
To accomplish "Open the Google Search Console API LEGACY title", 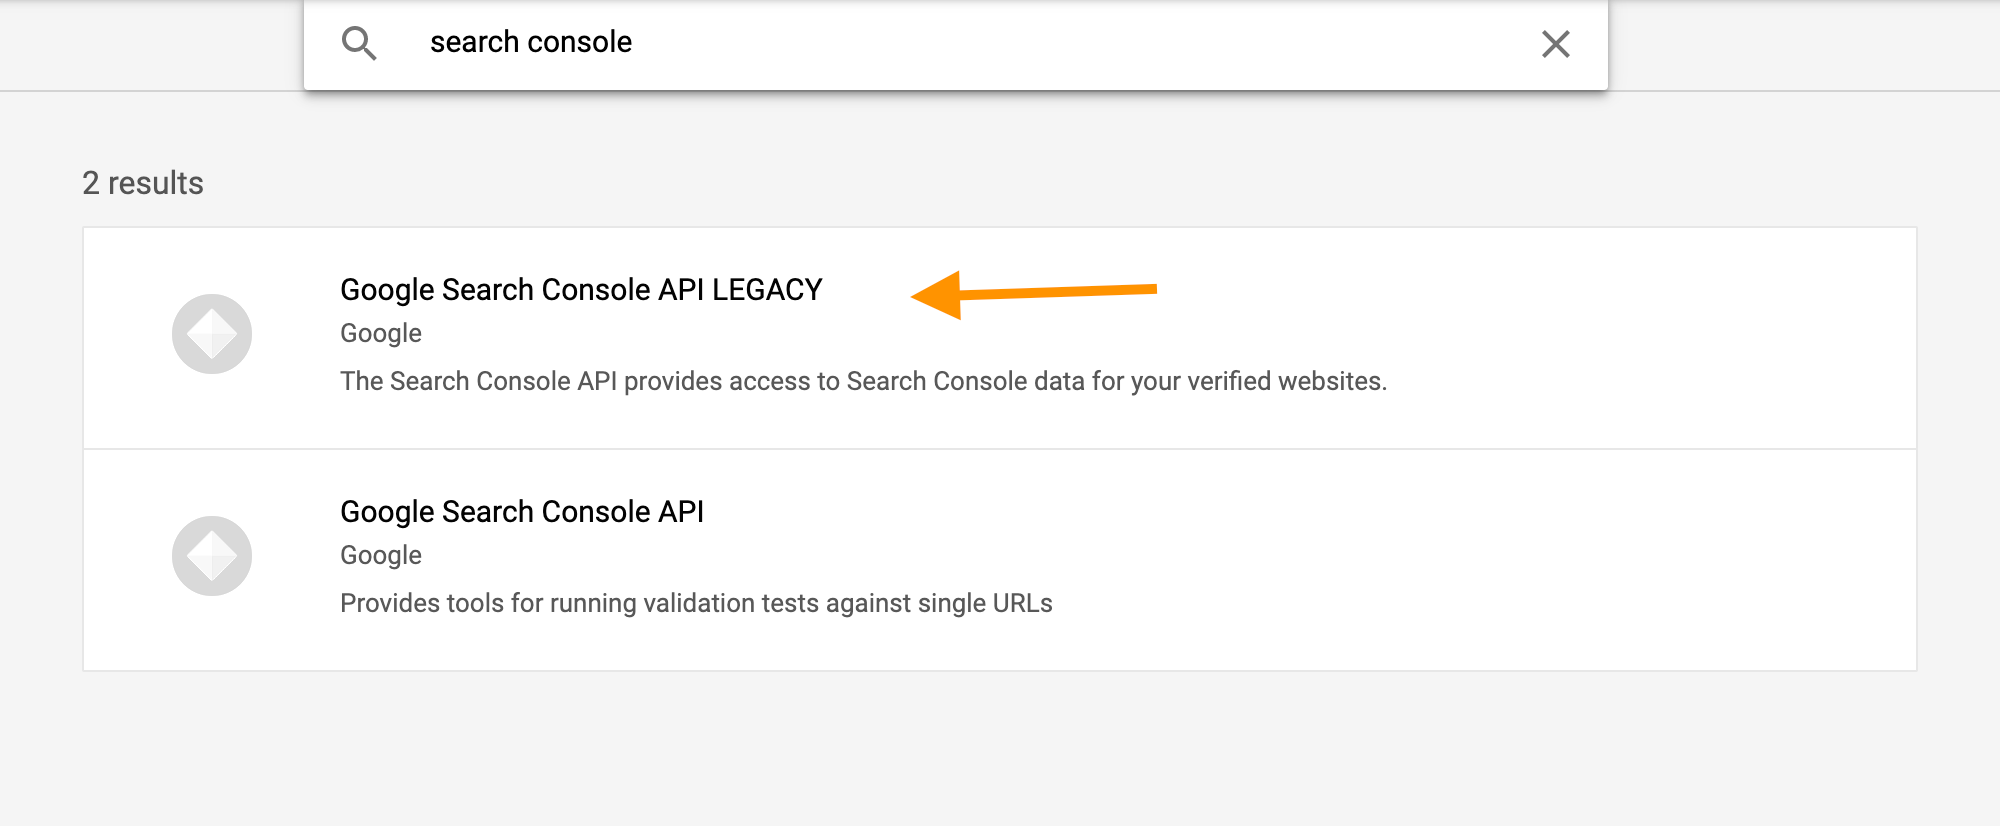I will [x=580, y=290].
